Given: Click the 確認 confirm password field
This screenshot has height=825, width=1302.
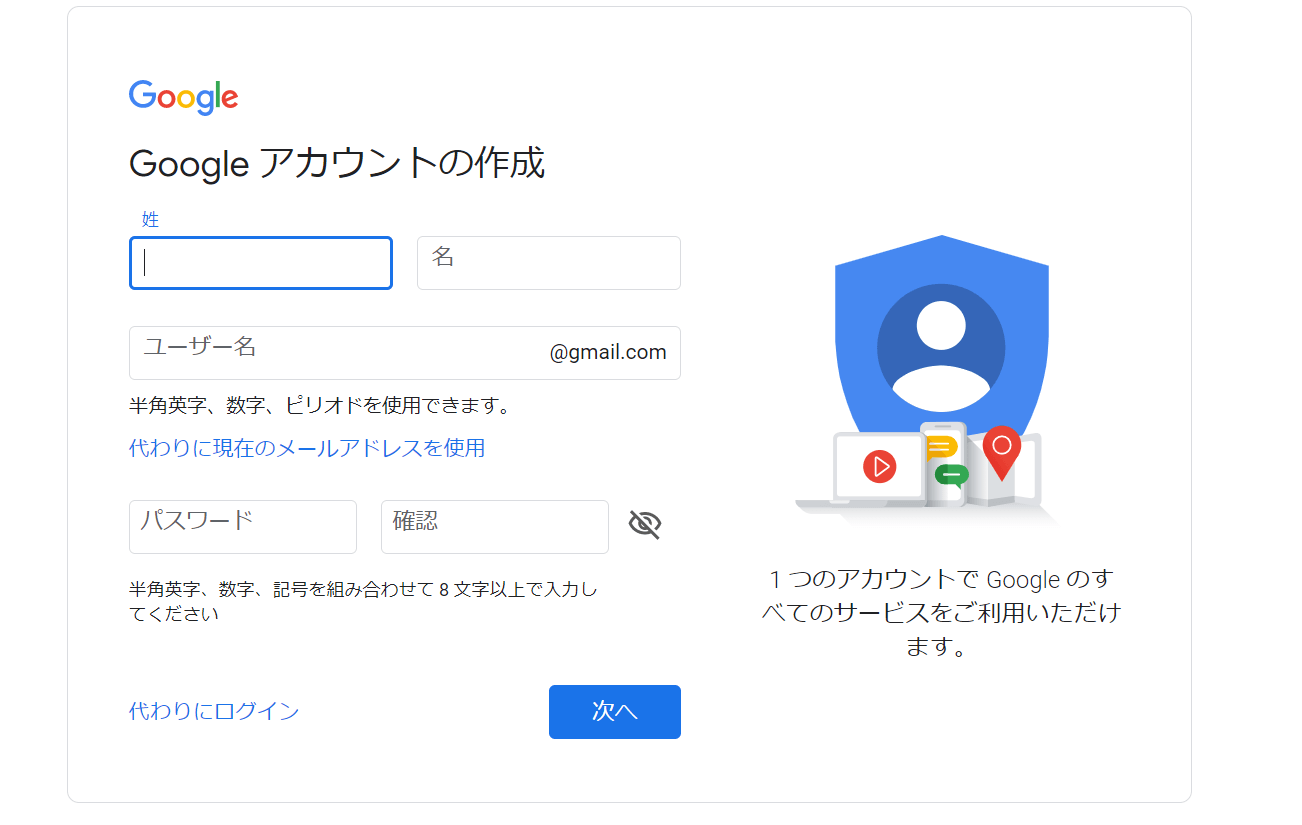Looking at the screenshot, I should pos(495,527).
